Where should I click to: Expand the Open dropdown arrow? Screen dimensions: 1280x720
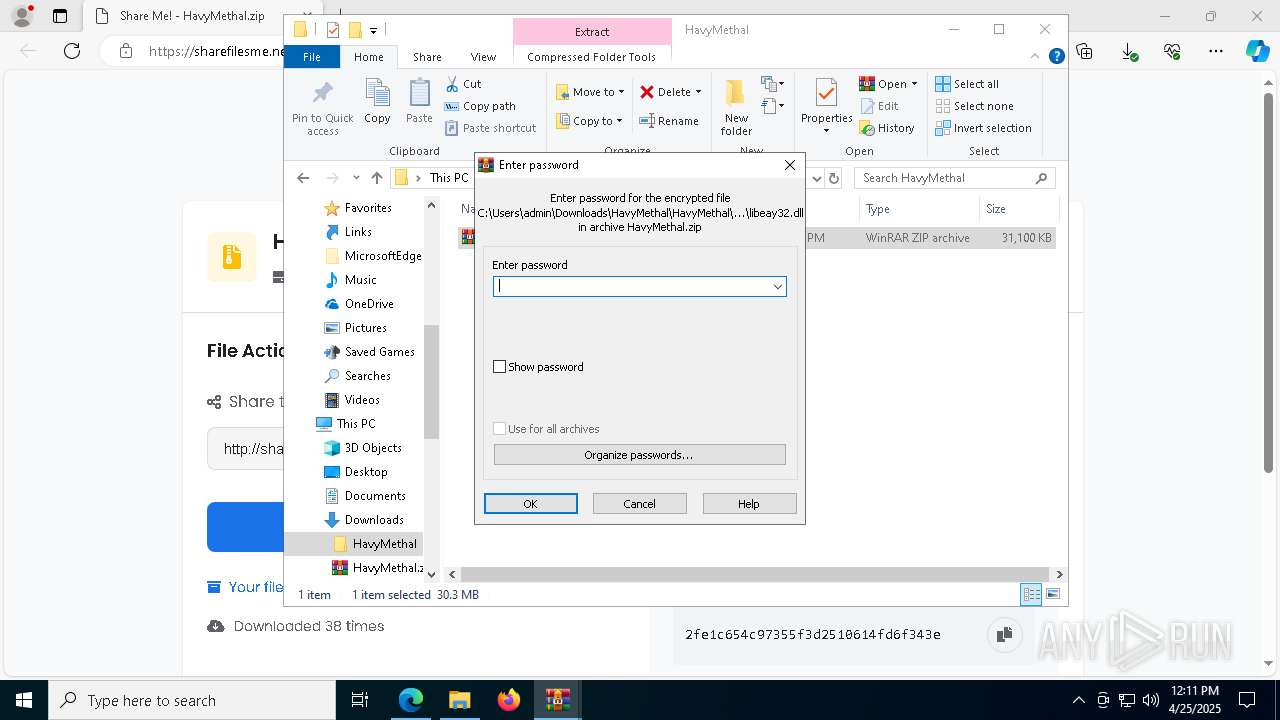[914, 84]
